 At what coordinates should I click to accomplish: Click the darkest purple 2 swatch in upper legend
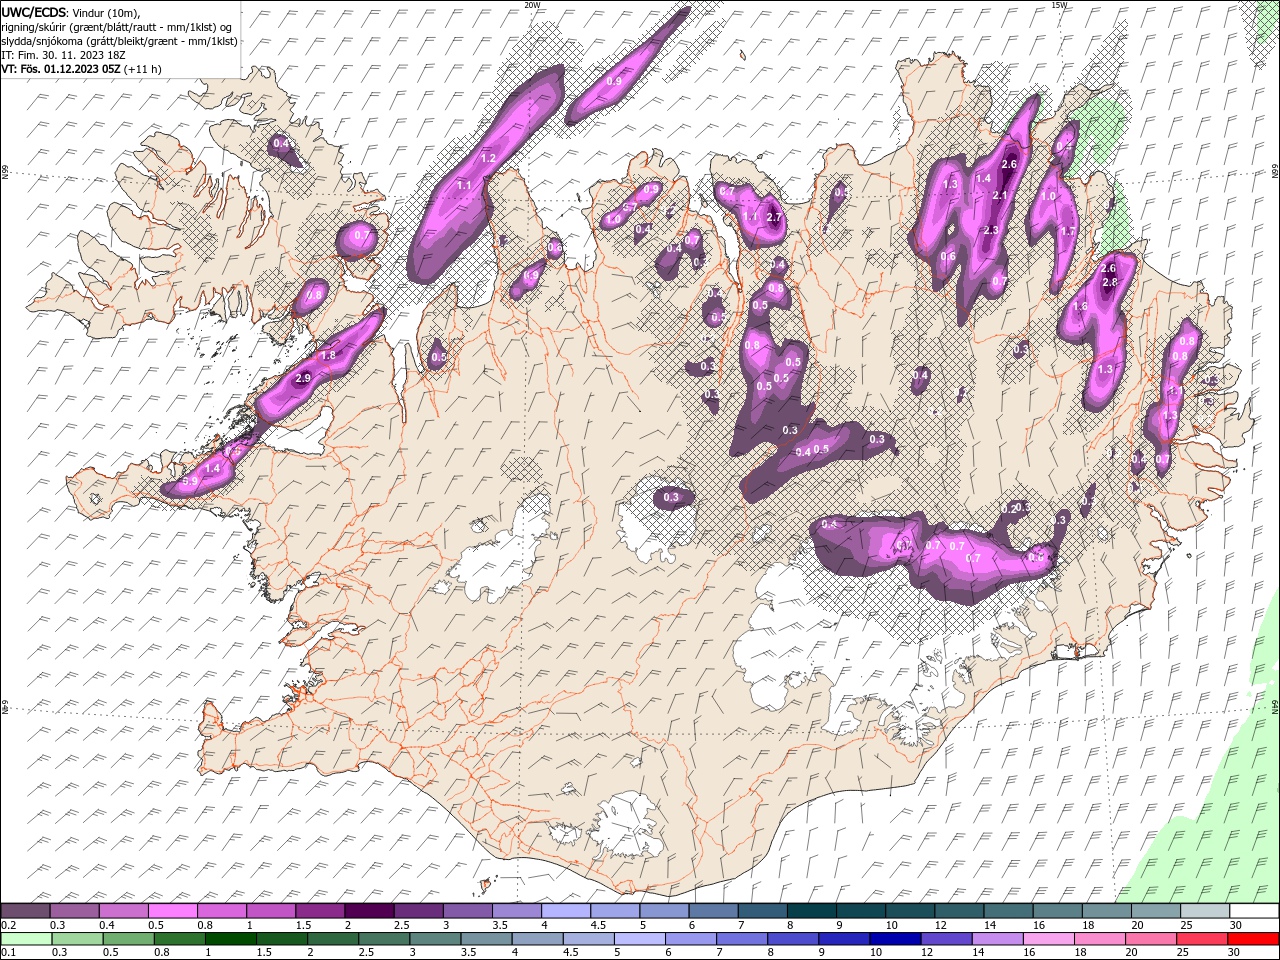point(368,910)
